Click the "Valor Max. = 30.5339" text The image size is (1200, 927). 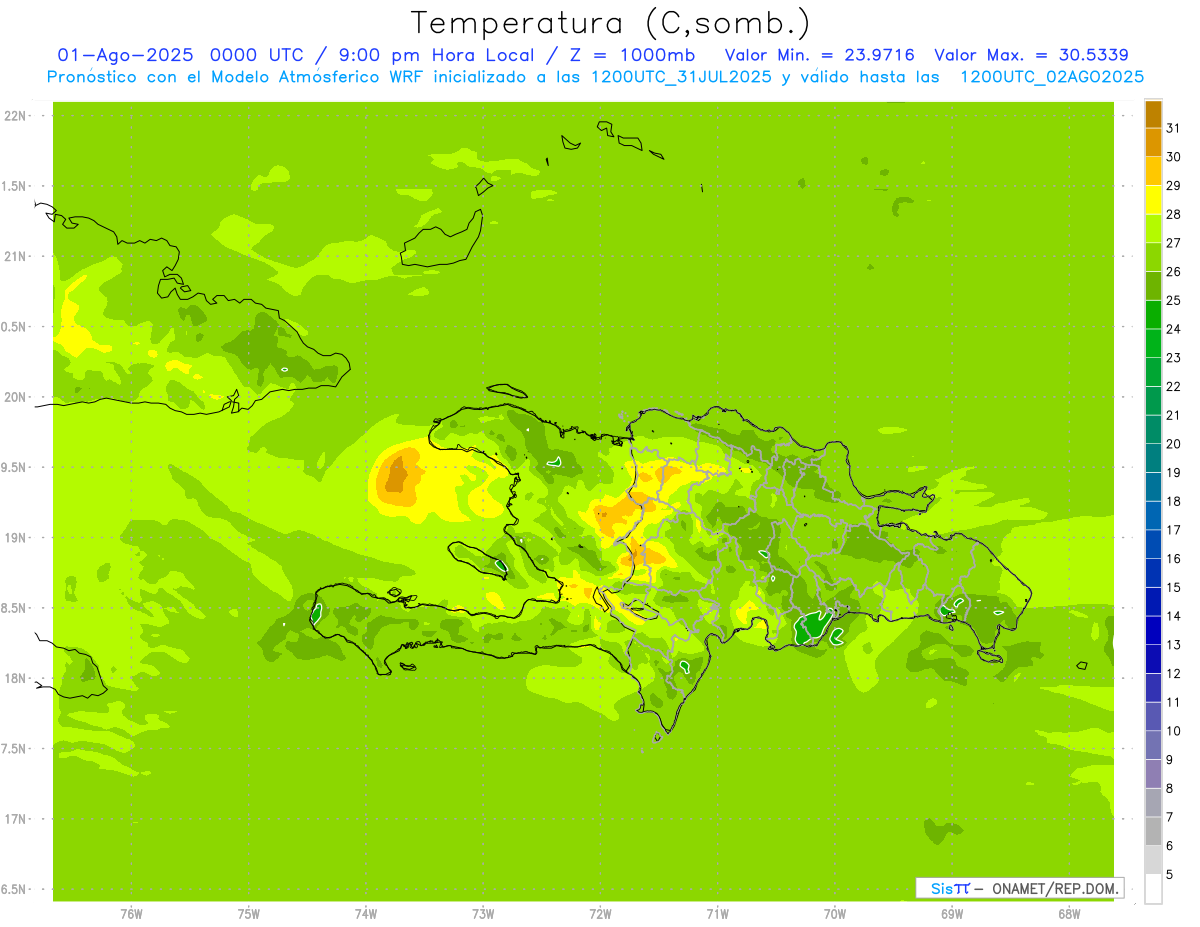[1031, 55]
